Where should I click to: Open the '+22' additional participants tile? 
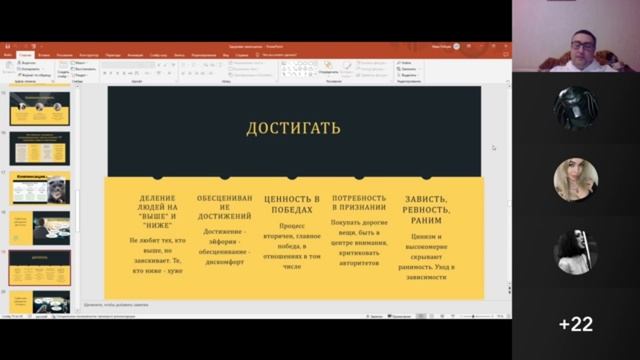click(x=576, y=324)
